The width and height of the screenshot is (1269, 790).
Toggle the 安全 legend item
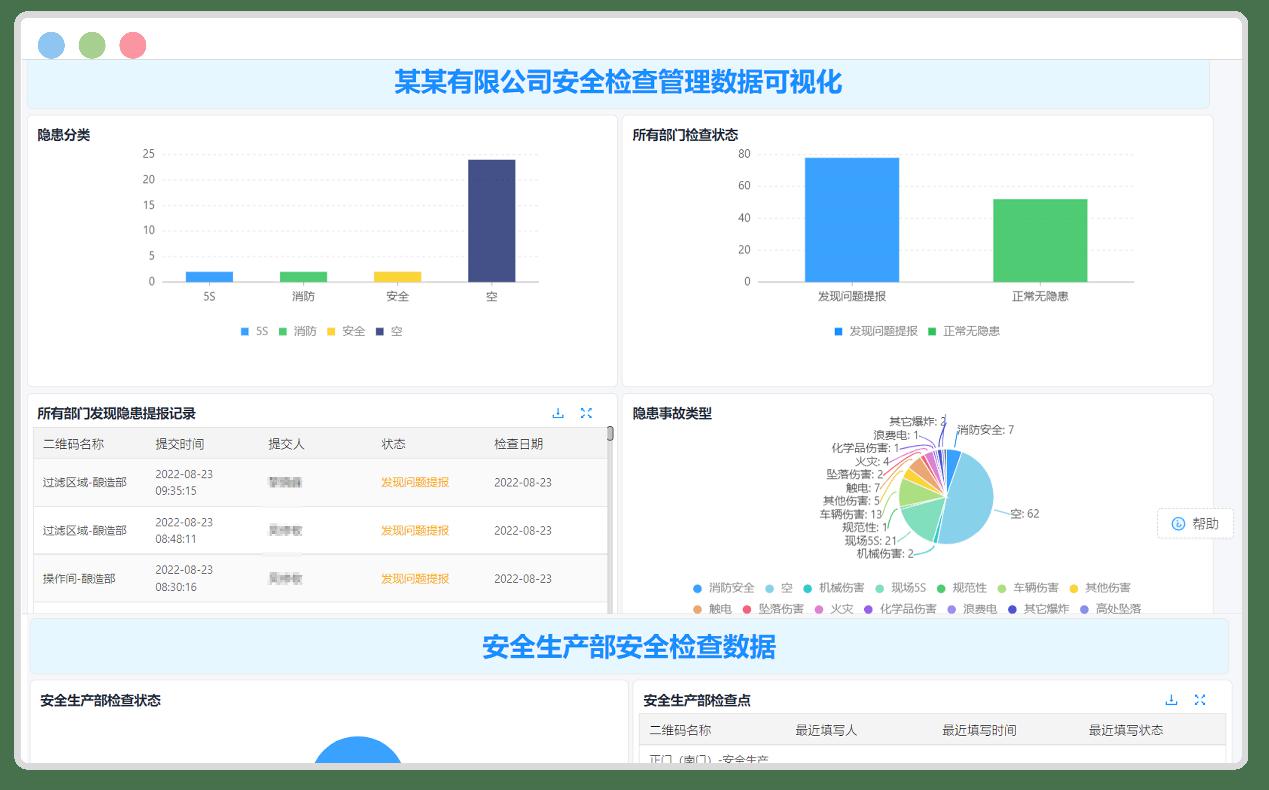(348, 330)
